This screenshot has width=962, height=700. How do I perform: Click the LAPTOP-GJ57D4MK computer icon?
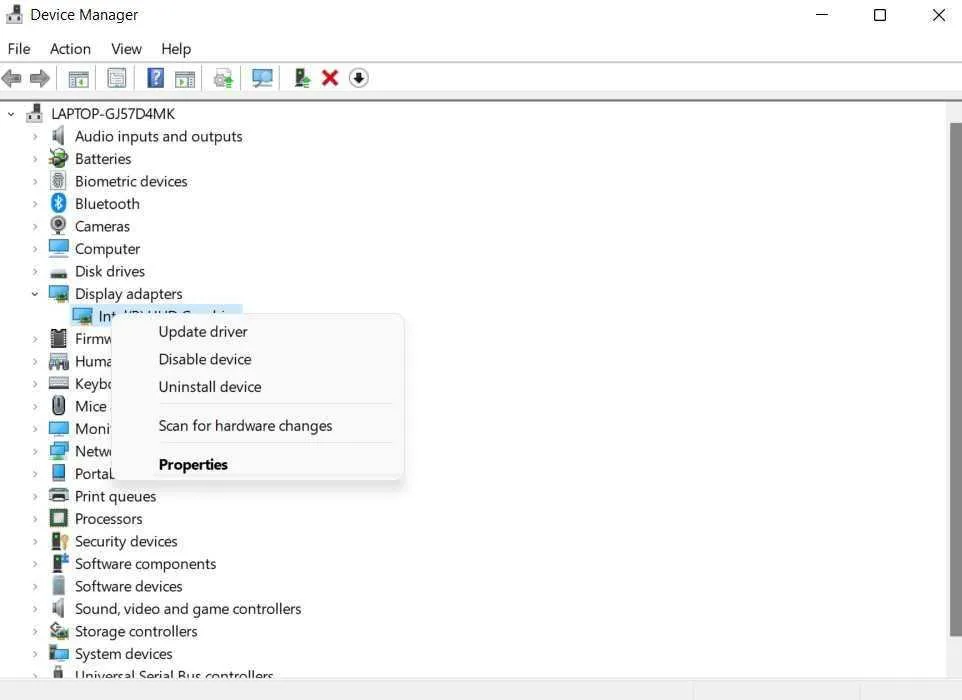[x=35, y=113]
